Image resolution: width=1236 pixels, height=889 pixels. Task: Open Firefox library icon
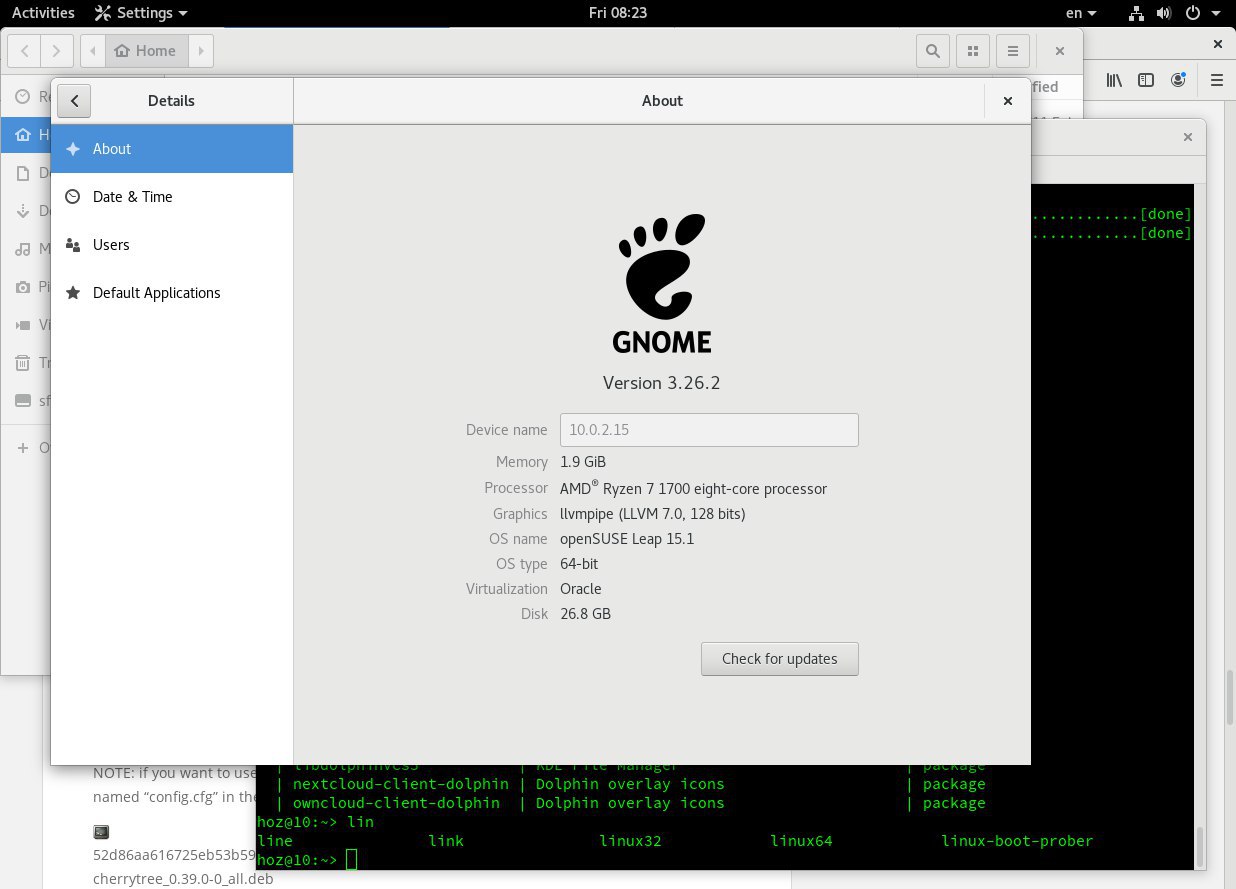click(x=1114, y=80)
